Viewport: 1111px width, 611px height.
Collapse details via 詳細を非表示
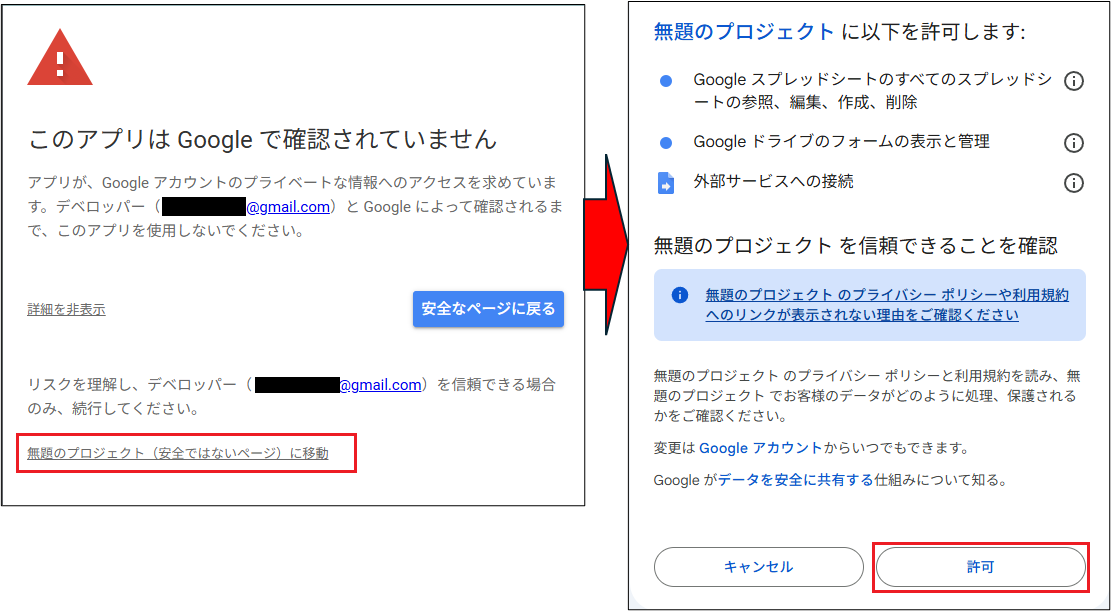[66, 310]
